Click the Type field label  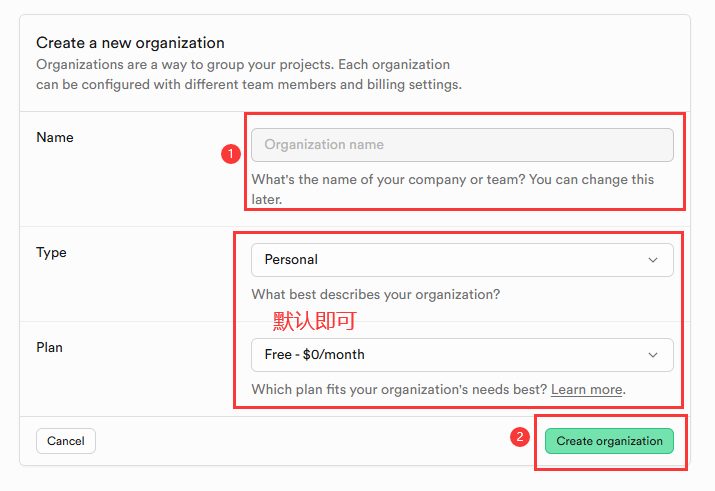51,252
